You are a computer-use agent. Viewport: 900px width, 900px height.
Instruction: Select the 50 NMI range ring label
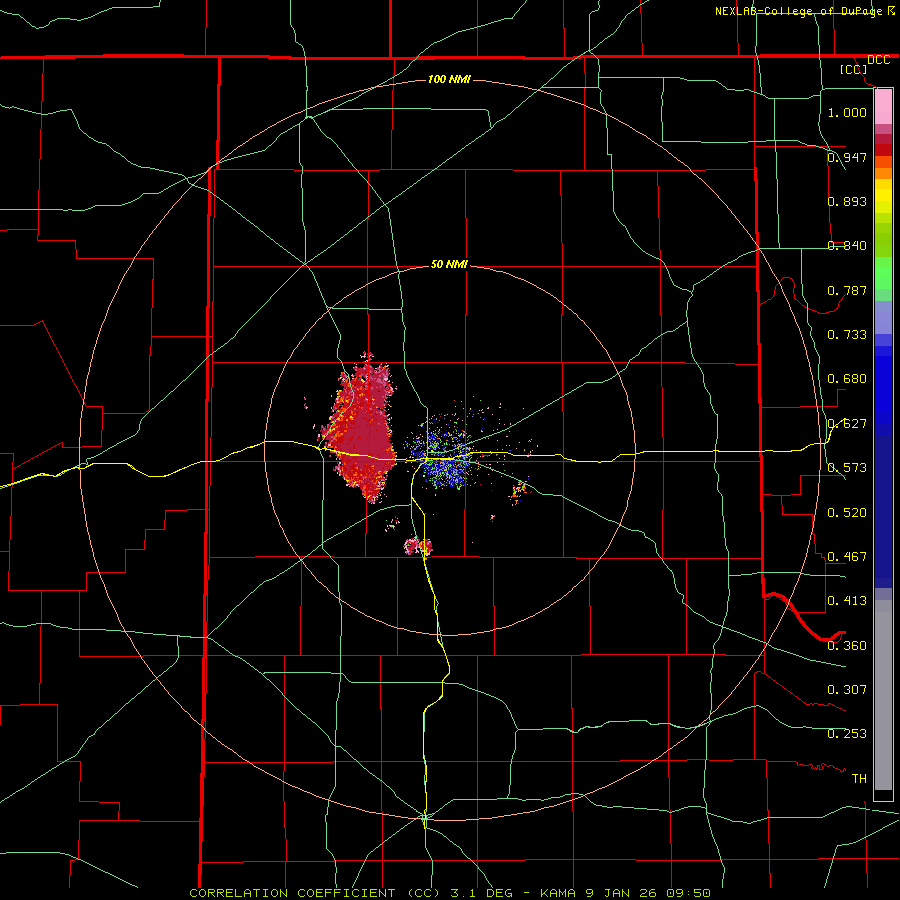pos(449,264)
